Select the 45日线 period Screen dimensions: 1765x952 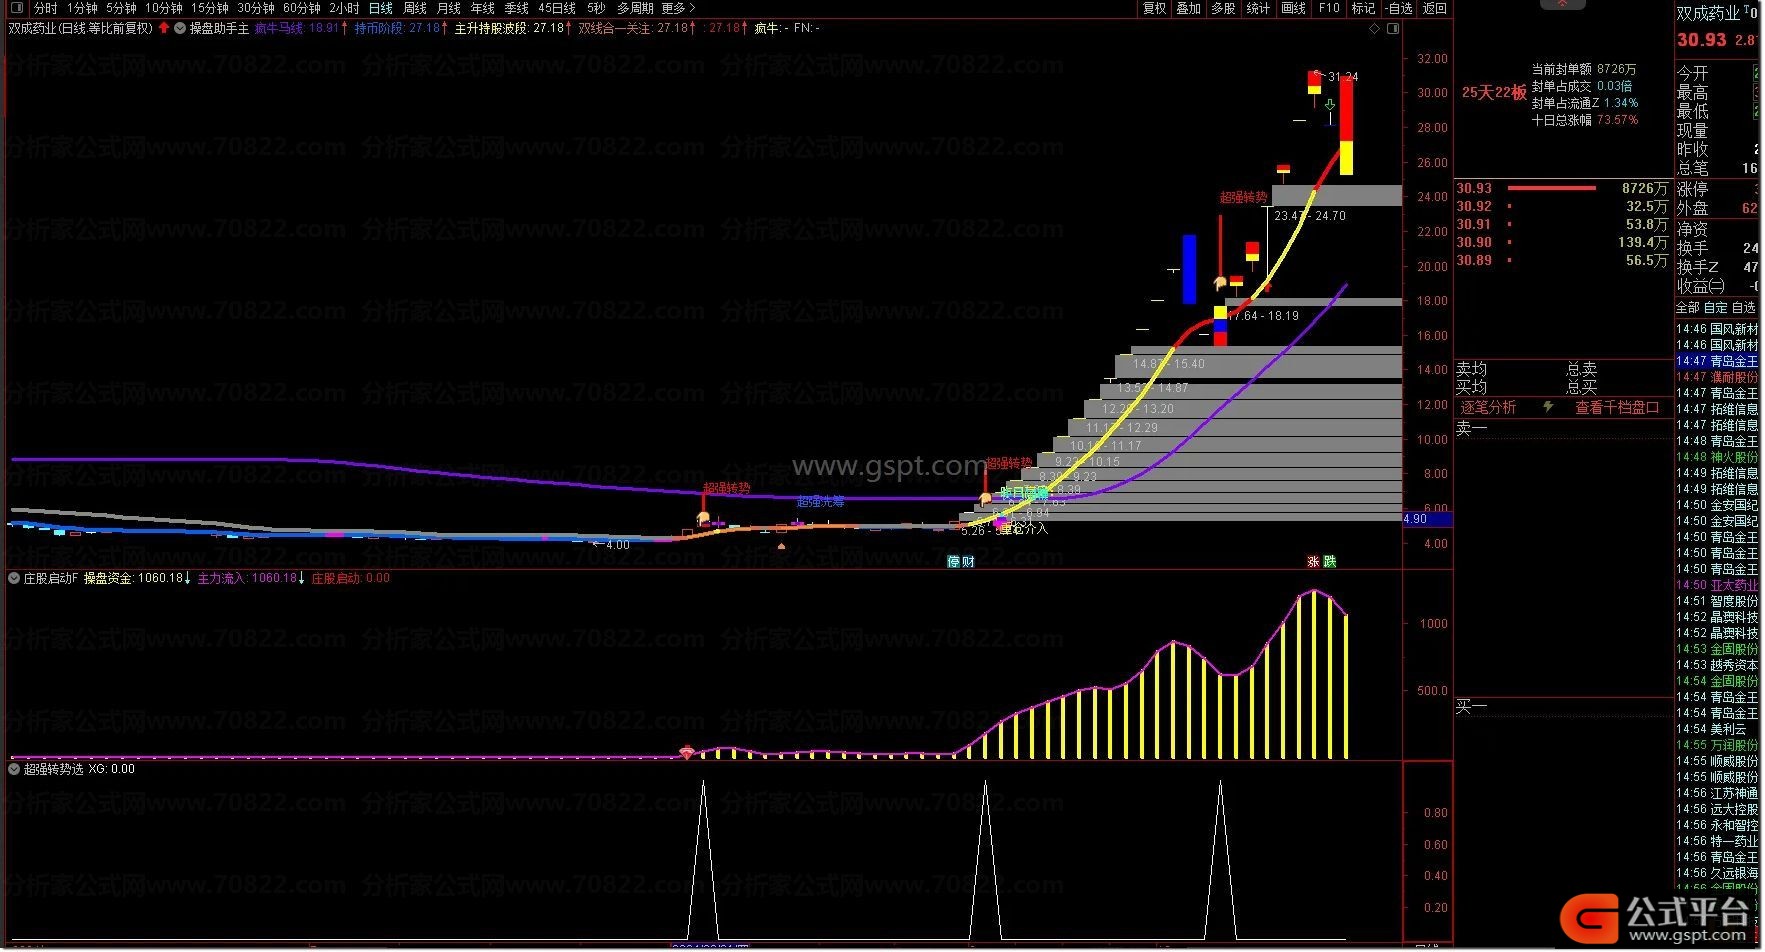557,8
